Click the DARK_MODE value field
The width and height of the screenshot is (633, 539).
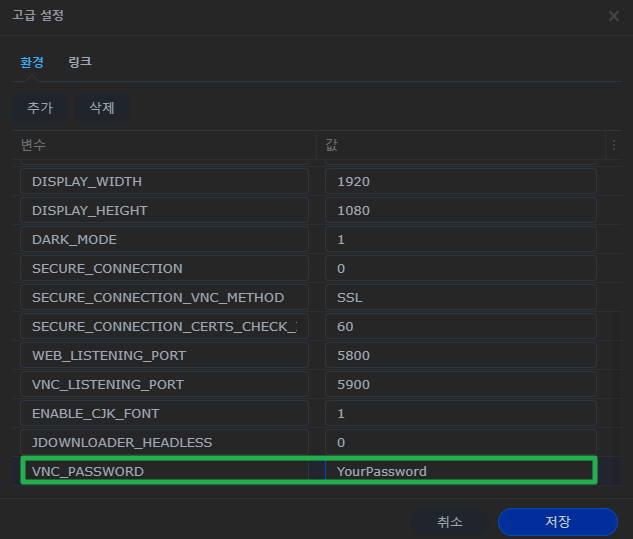(460, 240)
